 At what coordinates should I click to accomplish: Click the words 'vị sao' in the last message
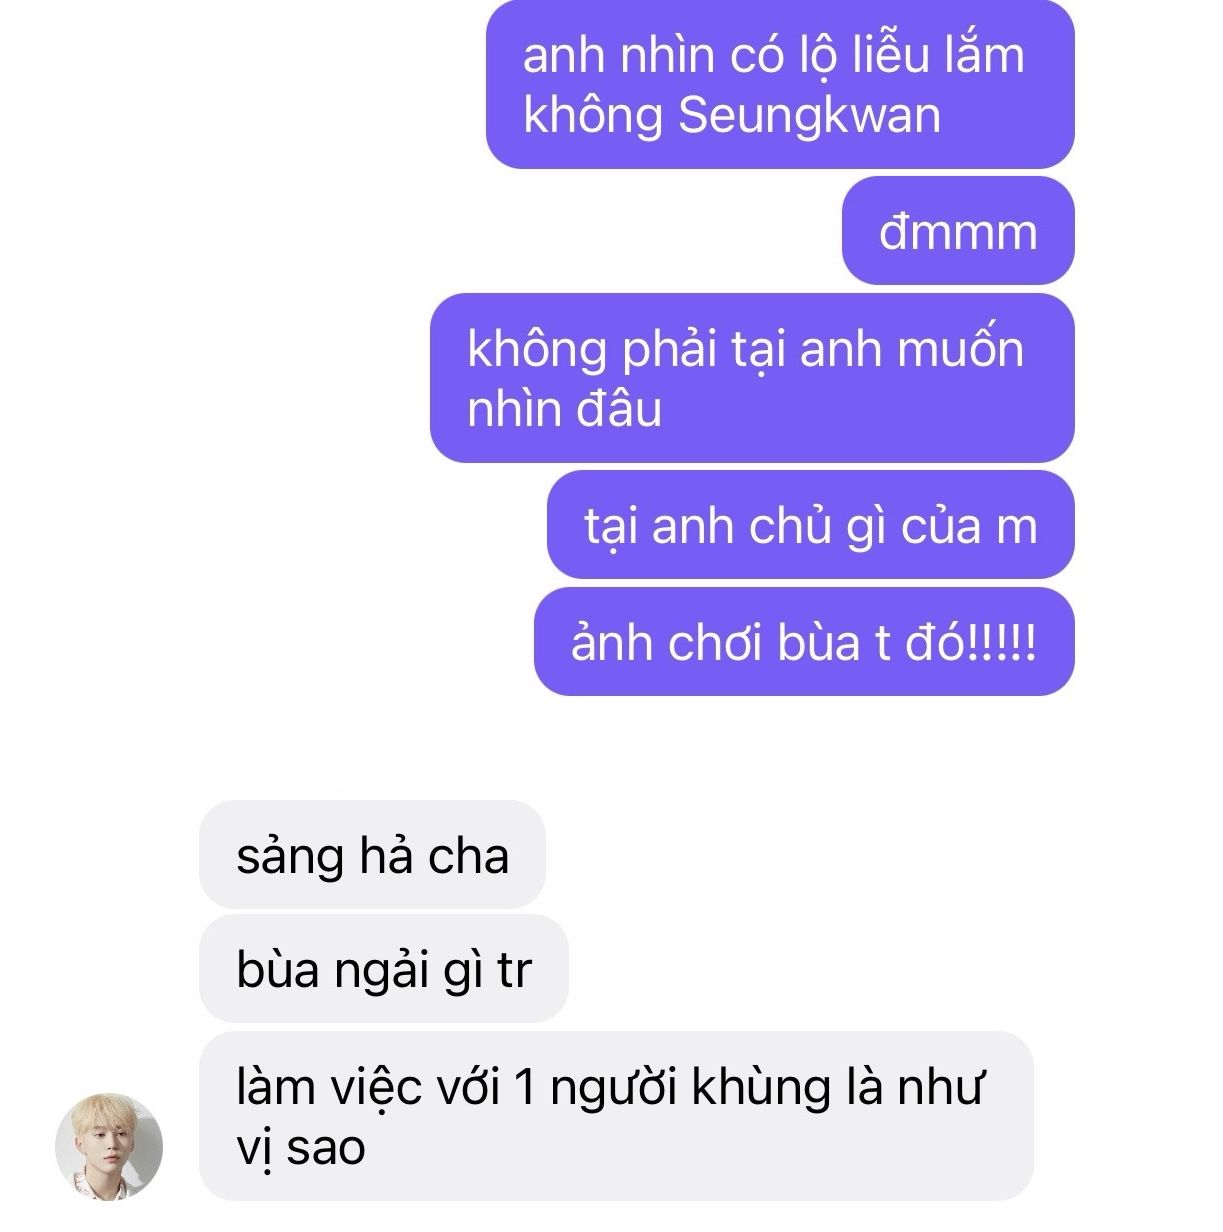pyautogui.click(x=301, y=1148)
